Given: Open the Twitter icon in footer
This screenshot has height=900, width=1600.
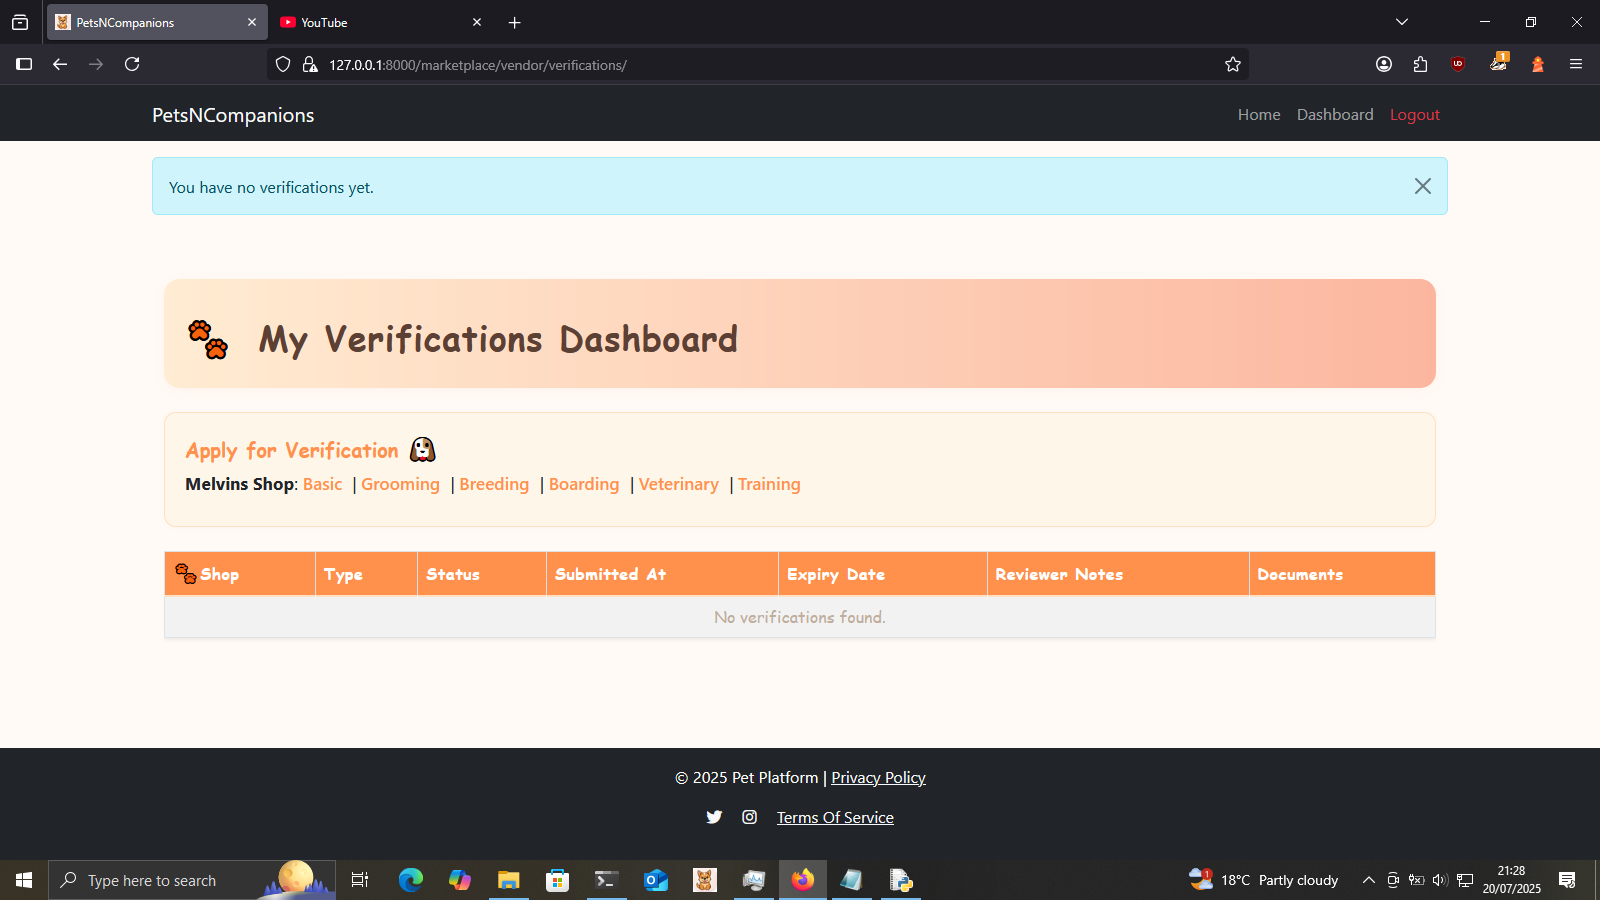Looking at the screenshot, I should coord(714,817).
